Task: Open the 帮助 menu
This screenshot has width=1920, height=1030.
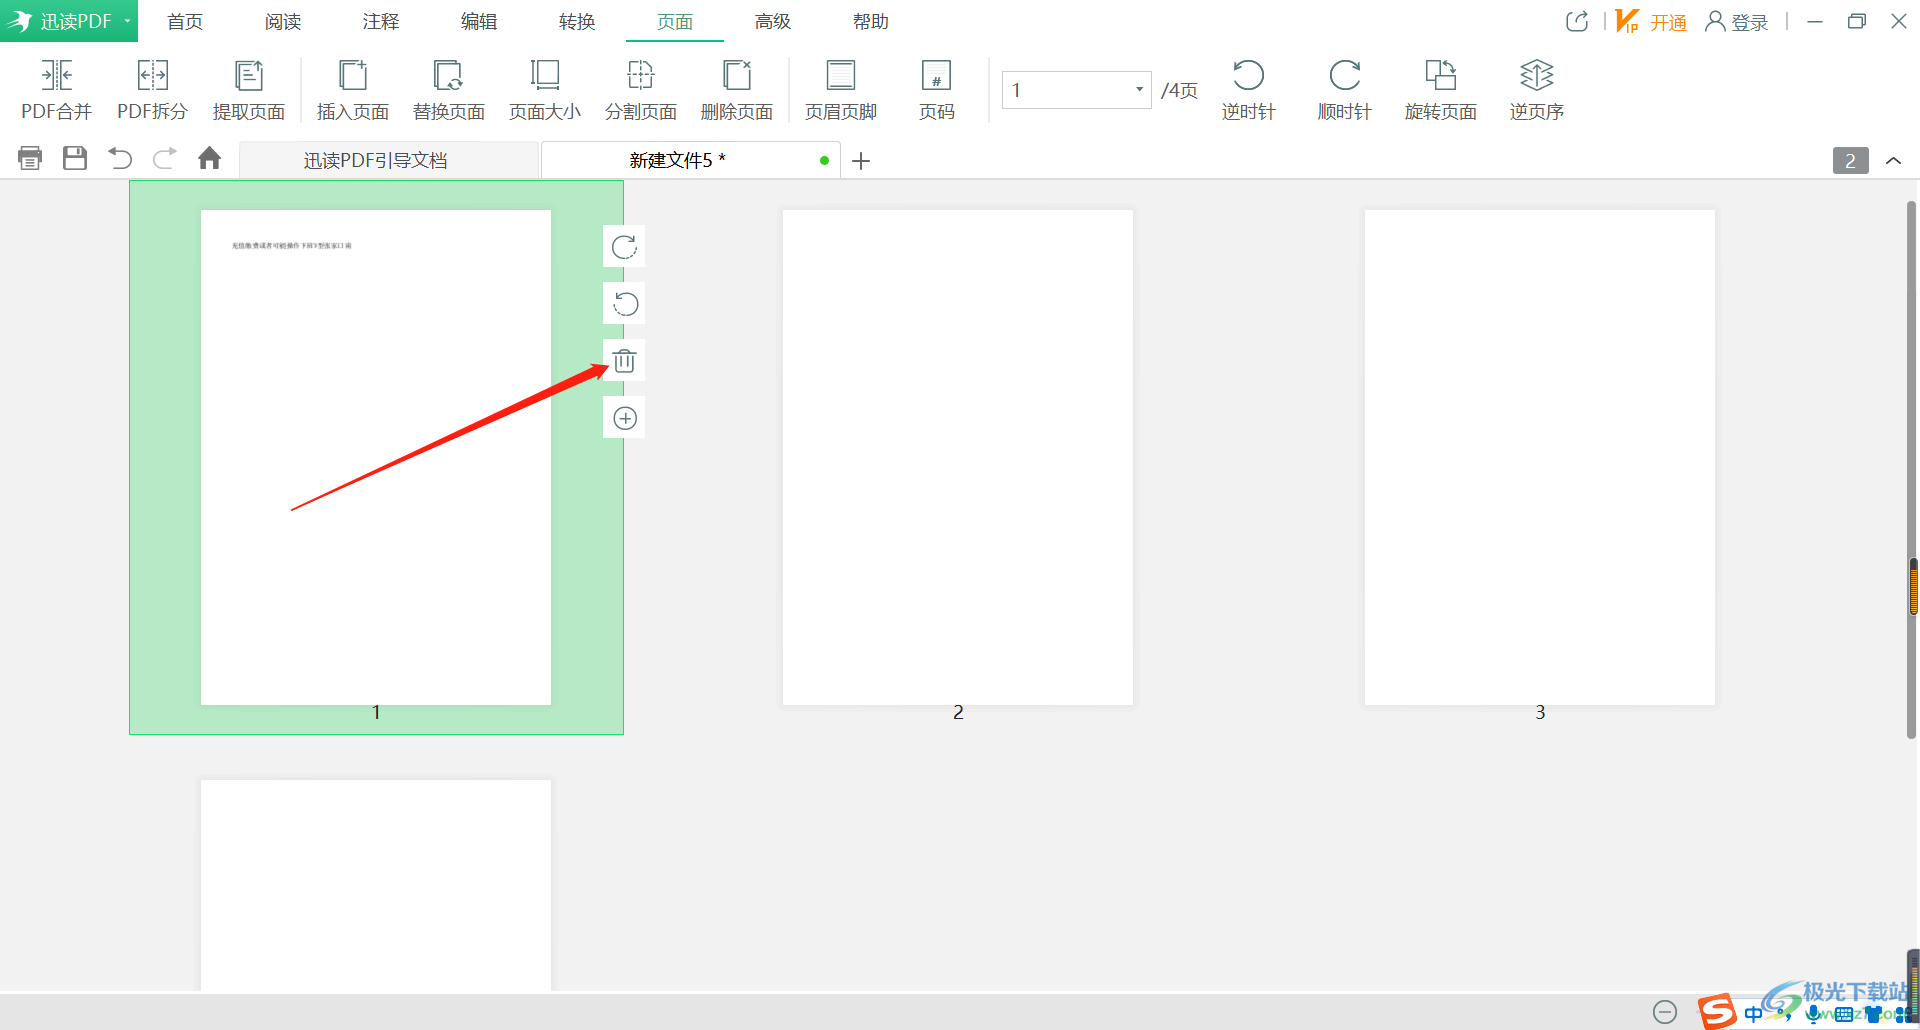Action: pos(871,21)
